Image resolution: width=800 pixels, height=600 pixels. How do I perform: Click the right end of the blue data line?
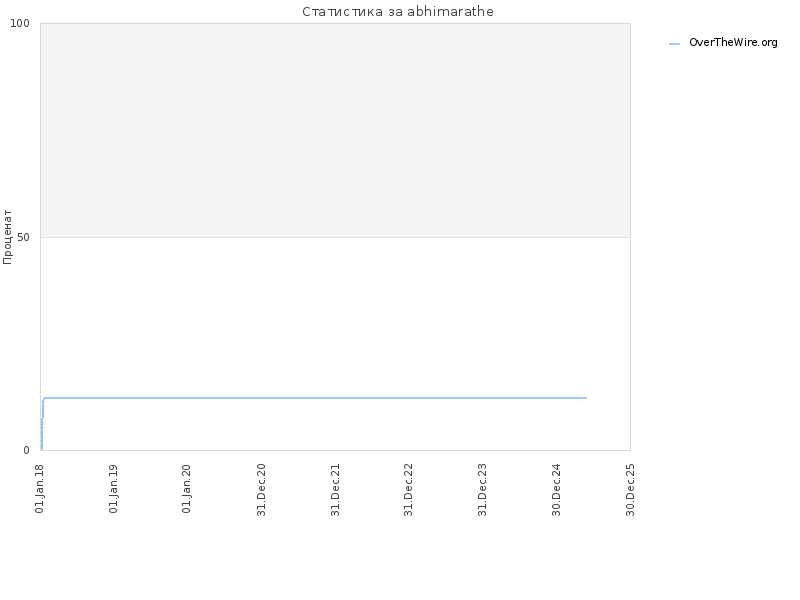pyautogui.click(x=586, y=397)
